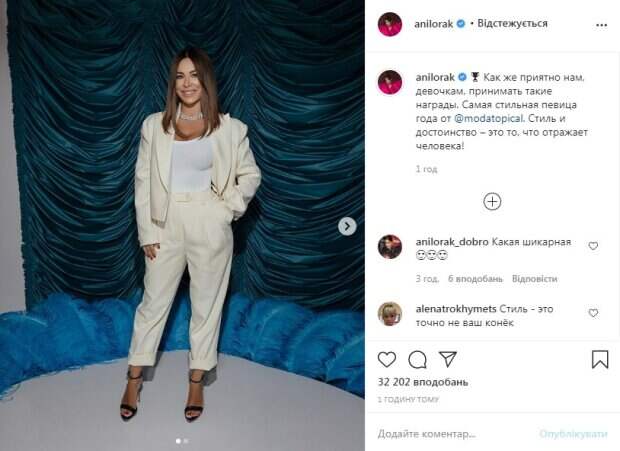620x451 pixels.
Task: Like alenatrokhymets' comment heart
Action: [593, 313]
